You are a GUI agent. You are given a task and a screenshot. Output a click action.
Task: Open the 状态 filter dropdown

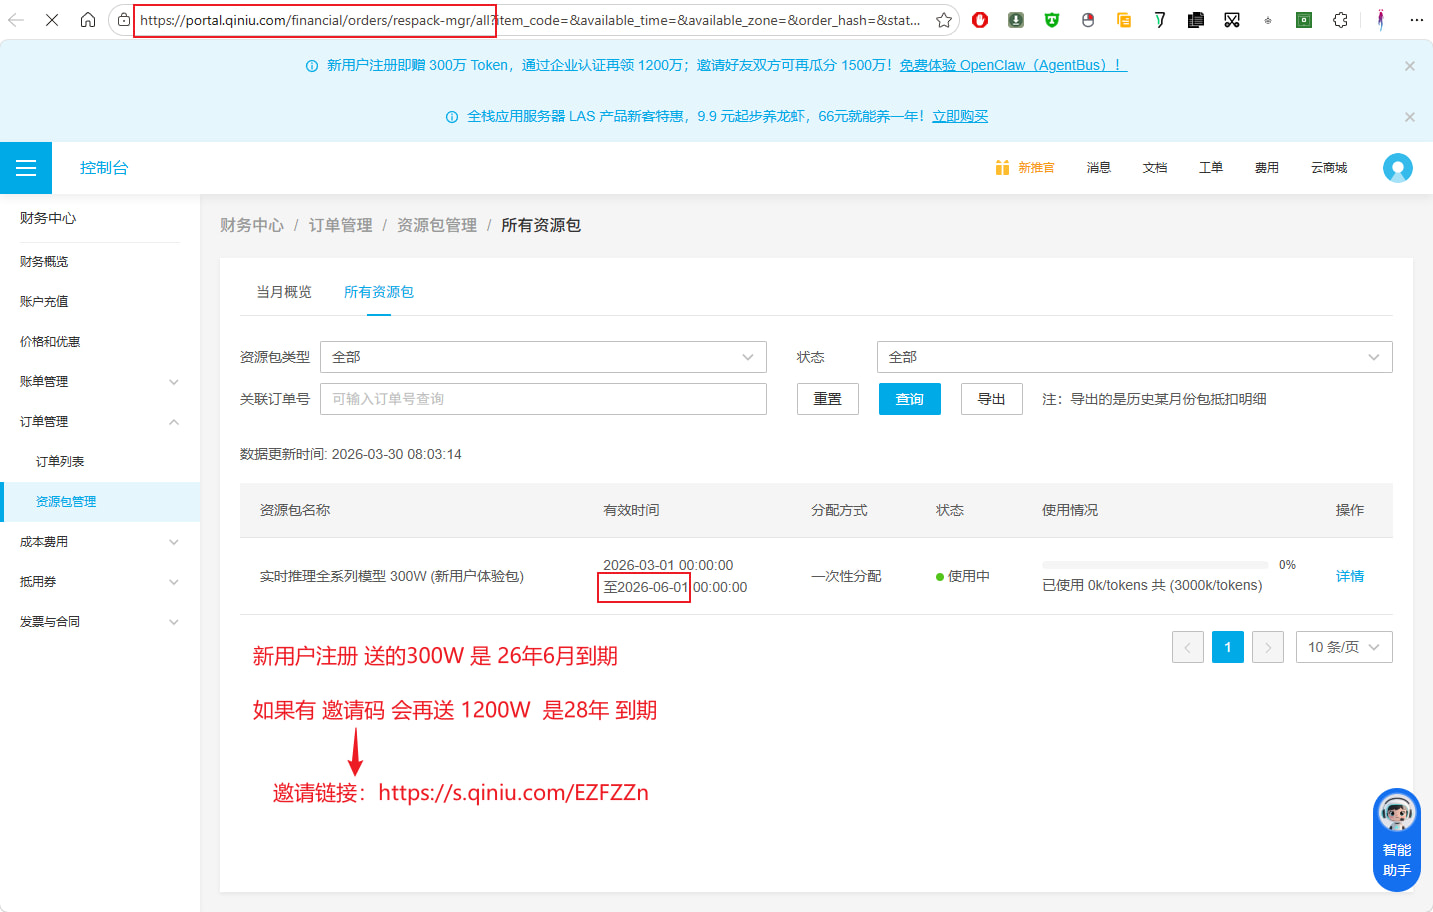[1134, 357]
